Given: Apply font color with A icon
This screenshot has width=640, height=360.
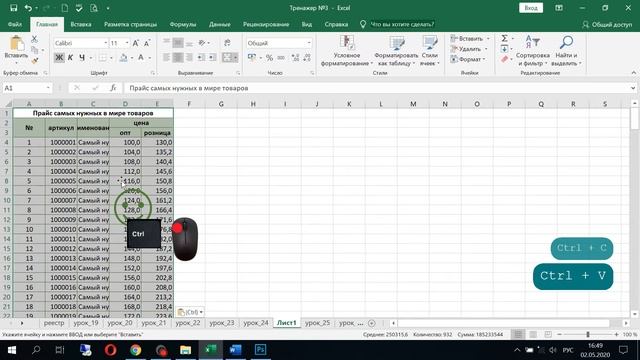Looking at the screenshot, I should [141, 58].
